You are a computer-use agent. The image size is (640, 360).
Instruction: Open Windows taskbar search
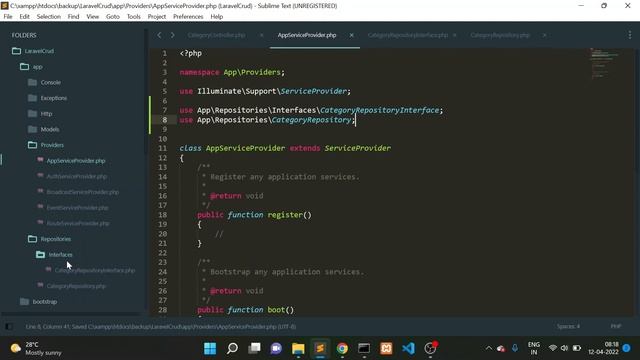click(x=232, y=349)
